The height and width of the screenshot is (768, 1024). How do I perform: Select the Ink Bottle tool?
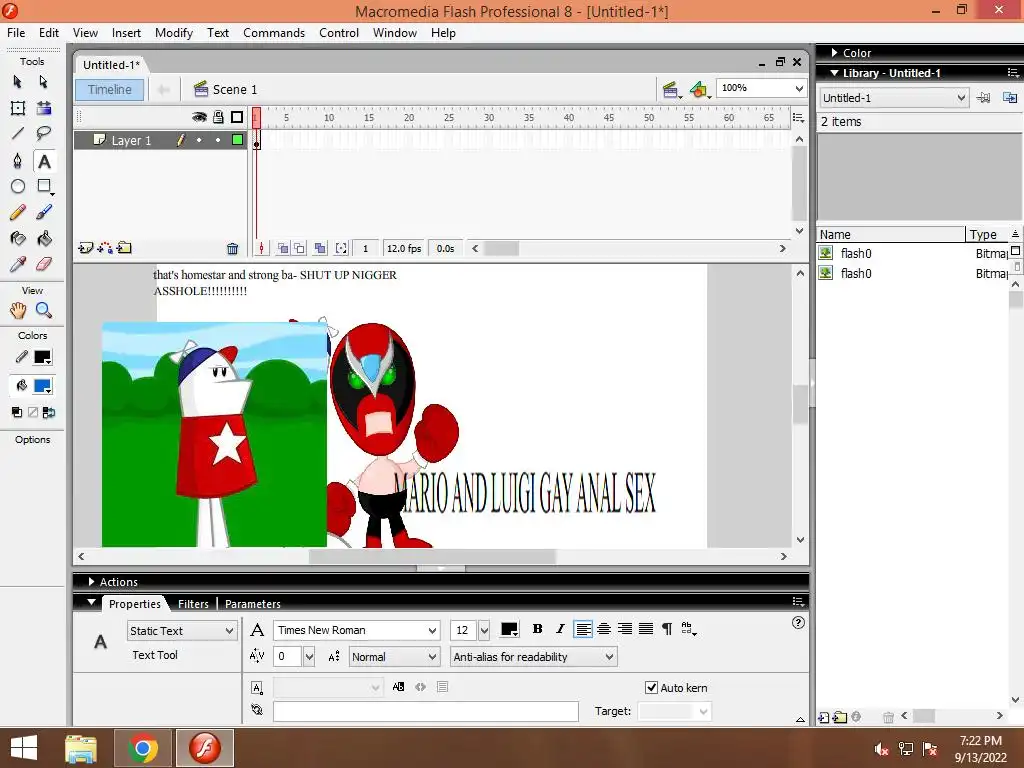click(x=18, y=238)
